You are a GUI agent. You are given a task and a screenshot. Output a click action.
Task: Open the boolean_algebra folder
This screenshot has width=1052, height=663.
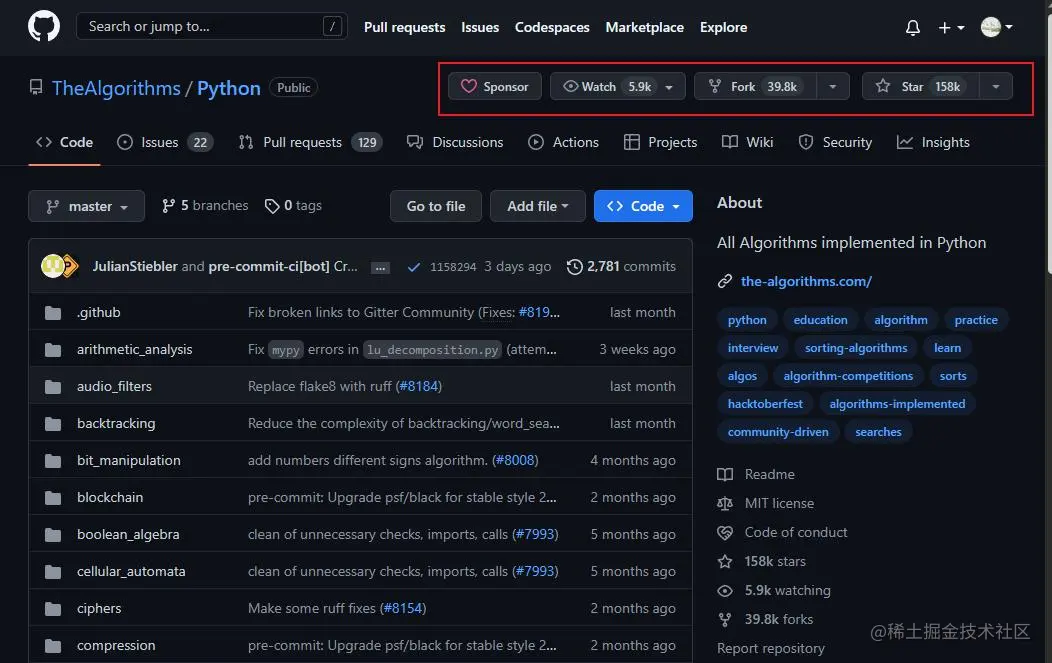128,534
